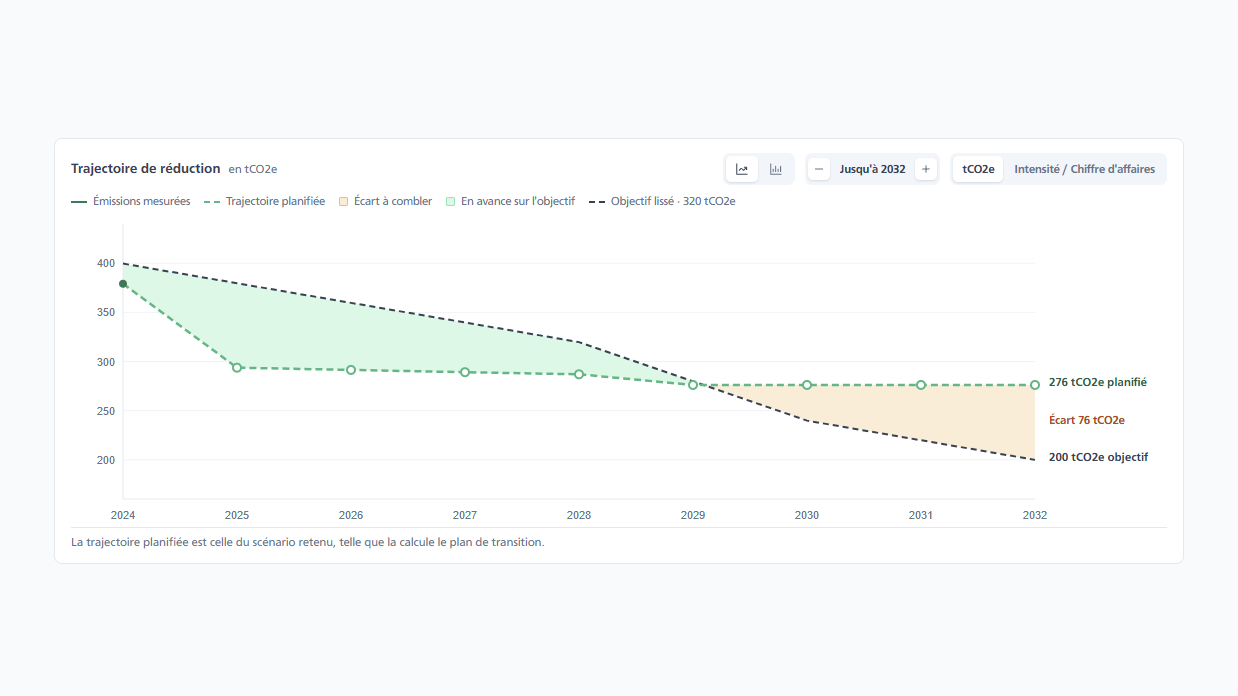Viewport: 1238px width, 696px height.
Task: Select Intensité / Chiffre d'affaires option
Action: (x=1084, y=169)
